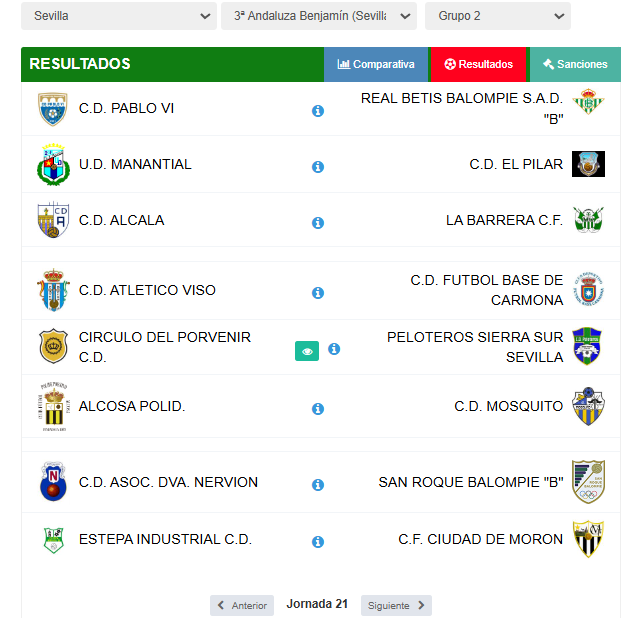629x618 pixels.
Task: Go to next jornada with Siguiente
Action: (x=396, y=605)
